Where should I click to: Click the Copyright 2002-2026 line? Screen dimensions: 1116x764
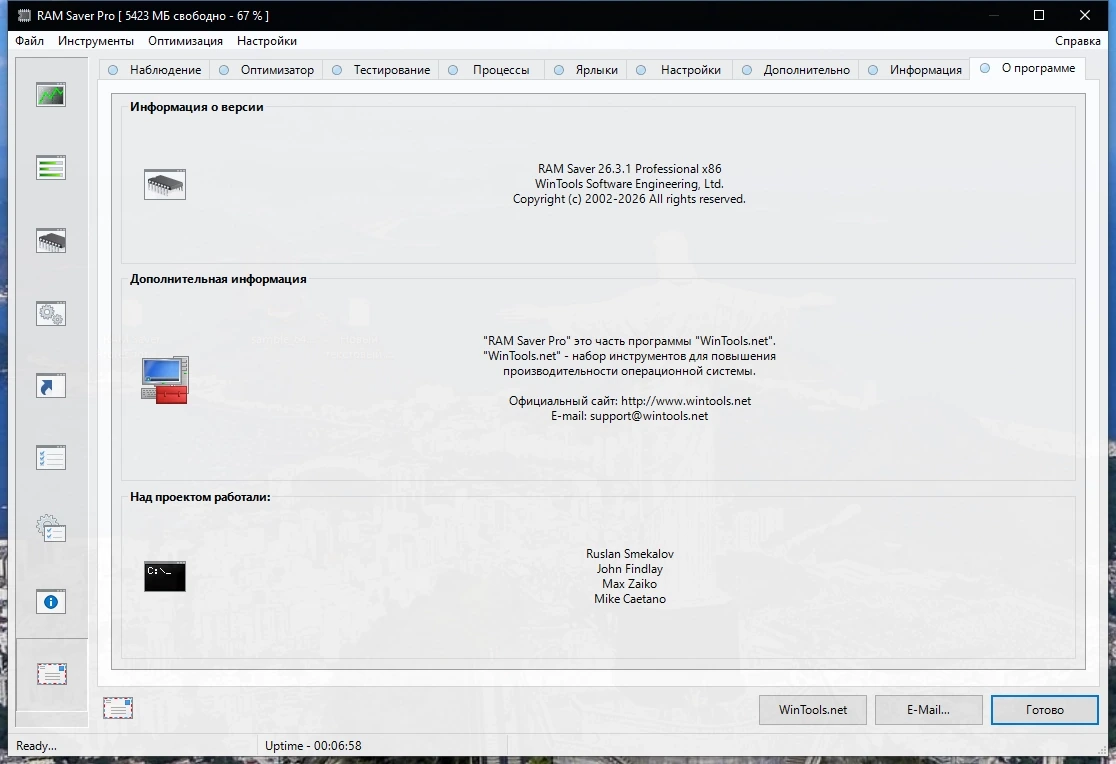point(629,199)
